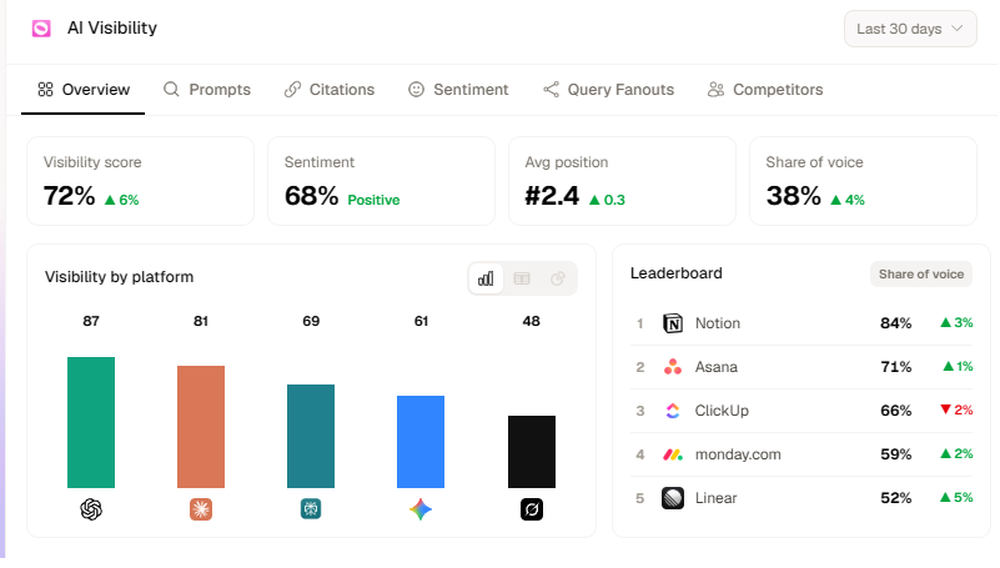This screenshot has height=568, width=1000.
Task: Click the Gemini platform icon
Action: click(421, 509)
